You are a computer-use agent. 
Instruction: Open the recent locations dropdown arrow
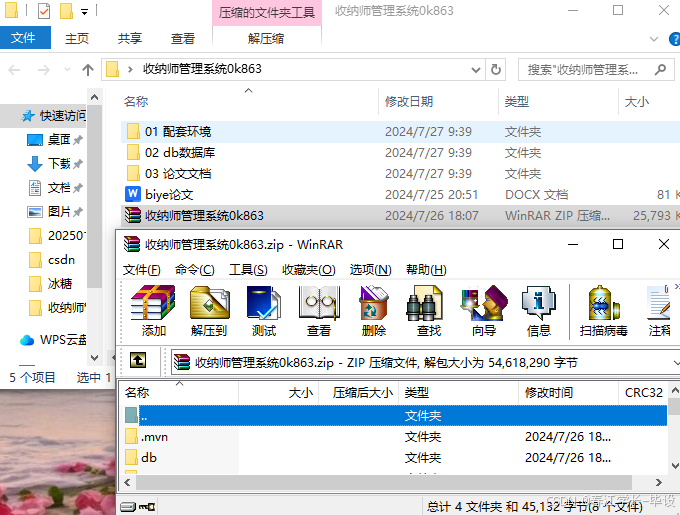click(67, 69)
